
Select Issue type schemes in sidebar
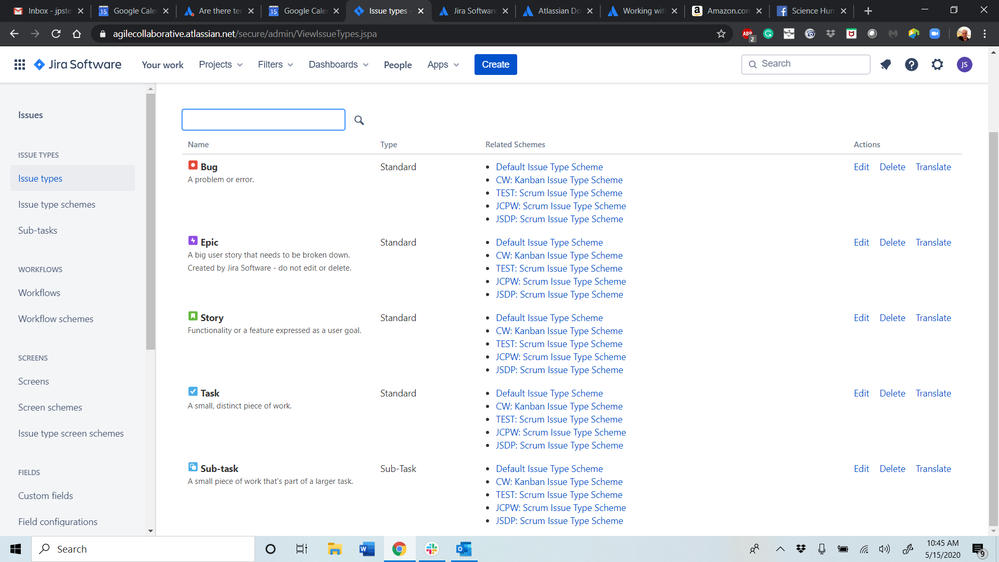tap(57, 205)
